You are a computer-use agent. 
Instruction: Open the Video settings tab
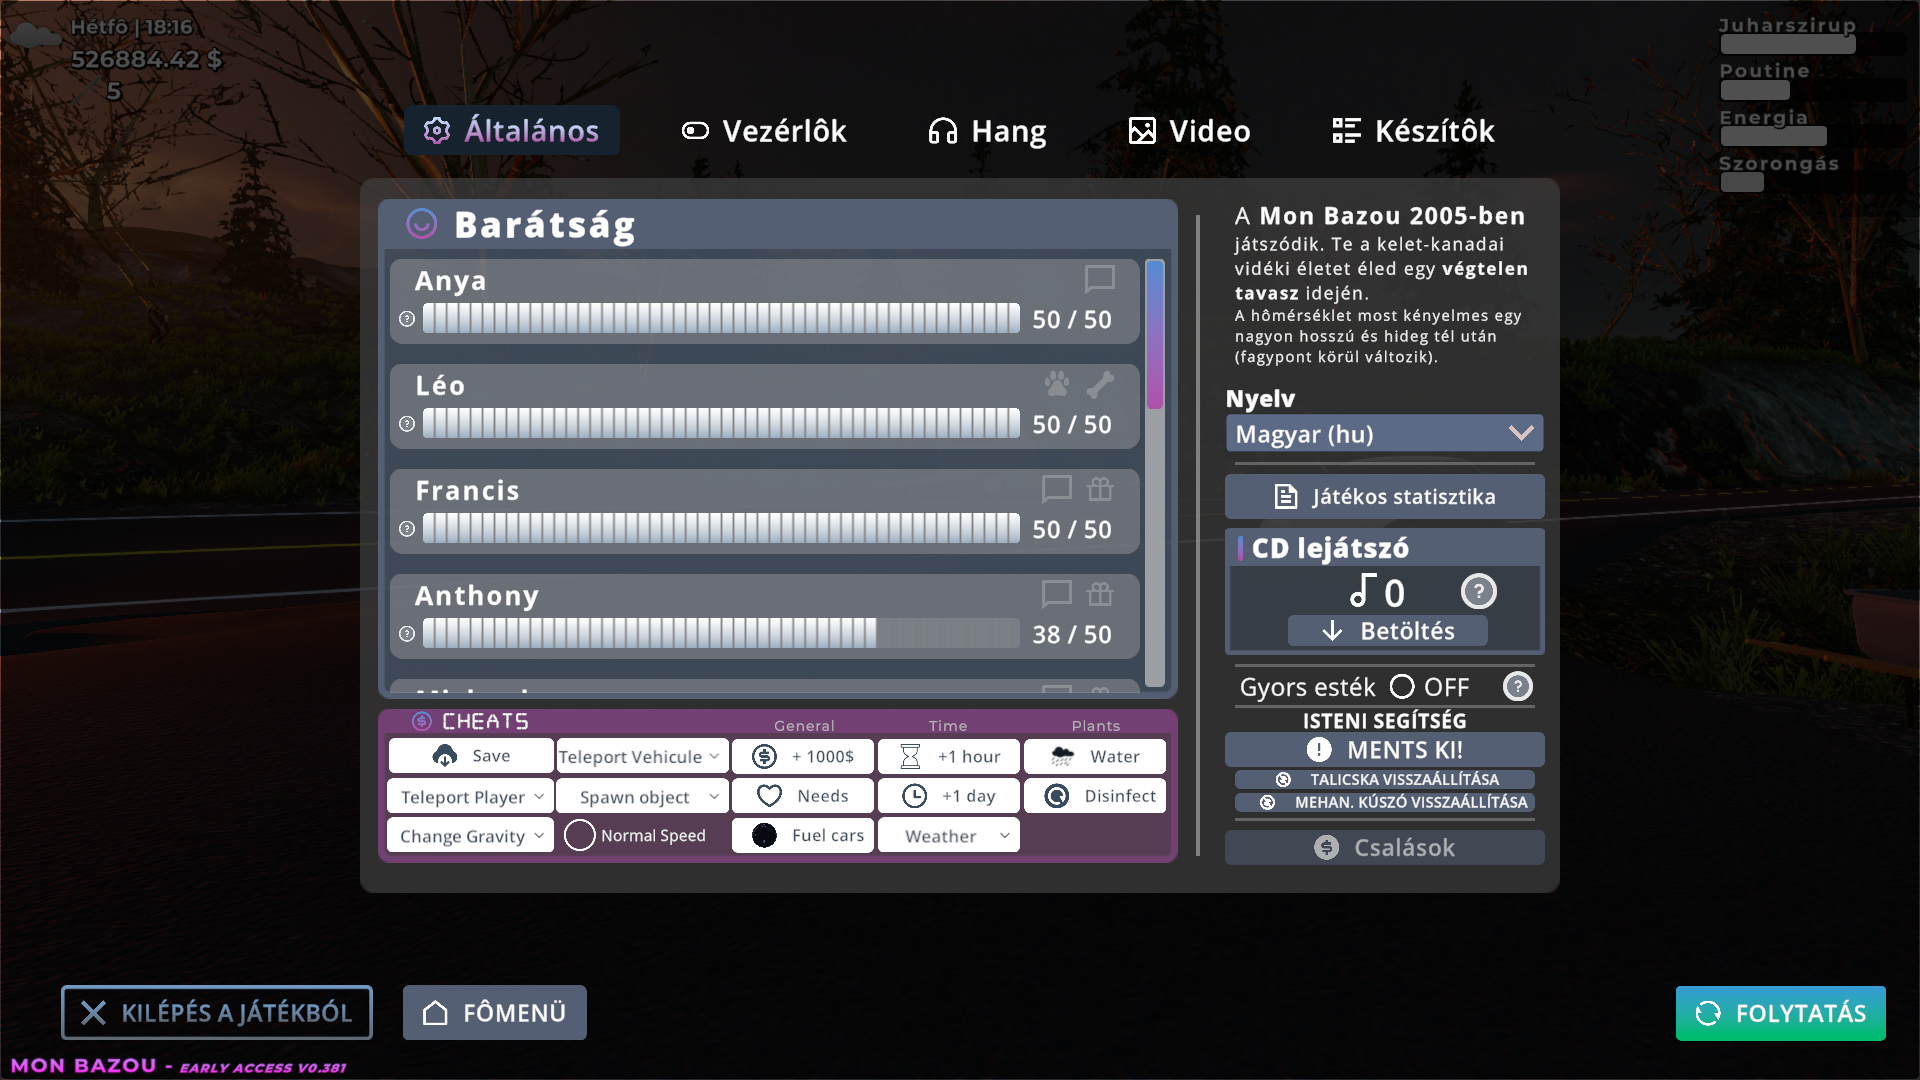tap(1190, 131)
